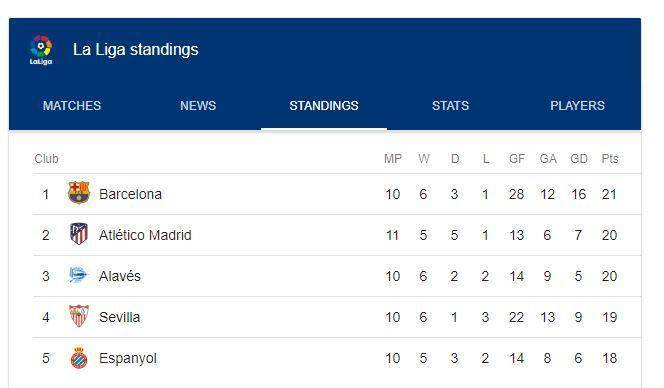Screen dimensions: 664x388
Task: Open the Barcelona team name link
Action: click(x=130, y=194)
